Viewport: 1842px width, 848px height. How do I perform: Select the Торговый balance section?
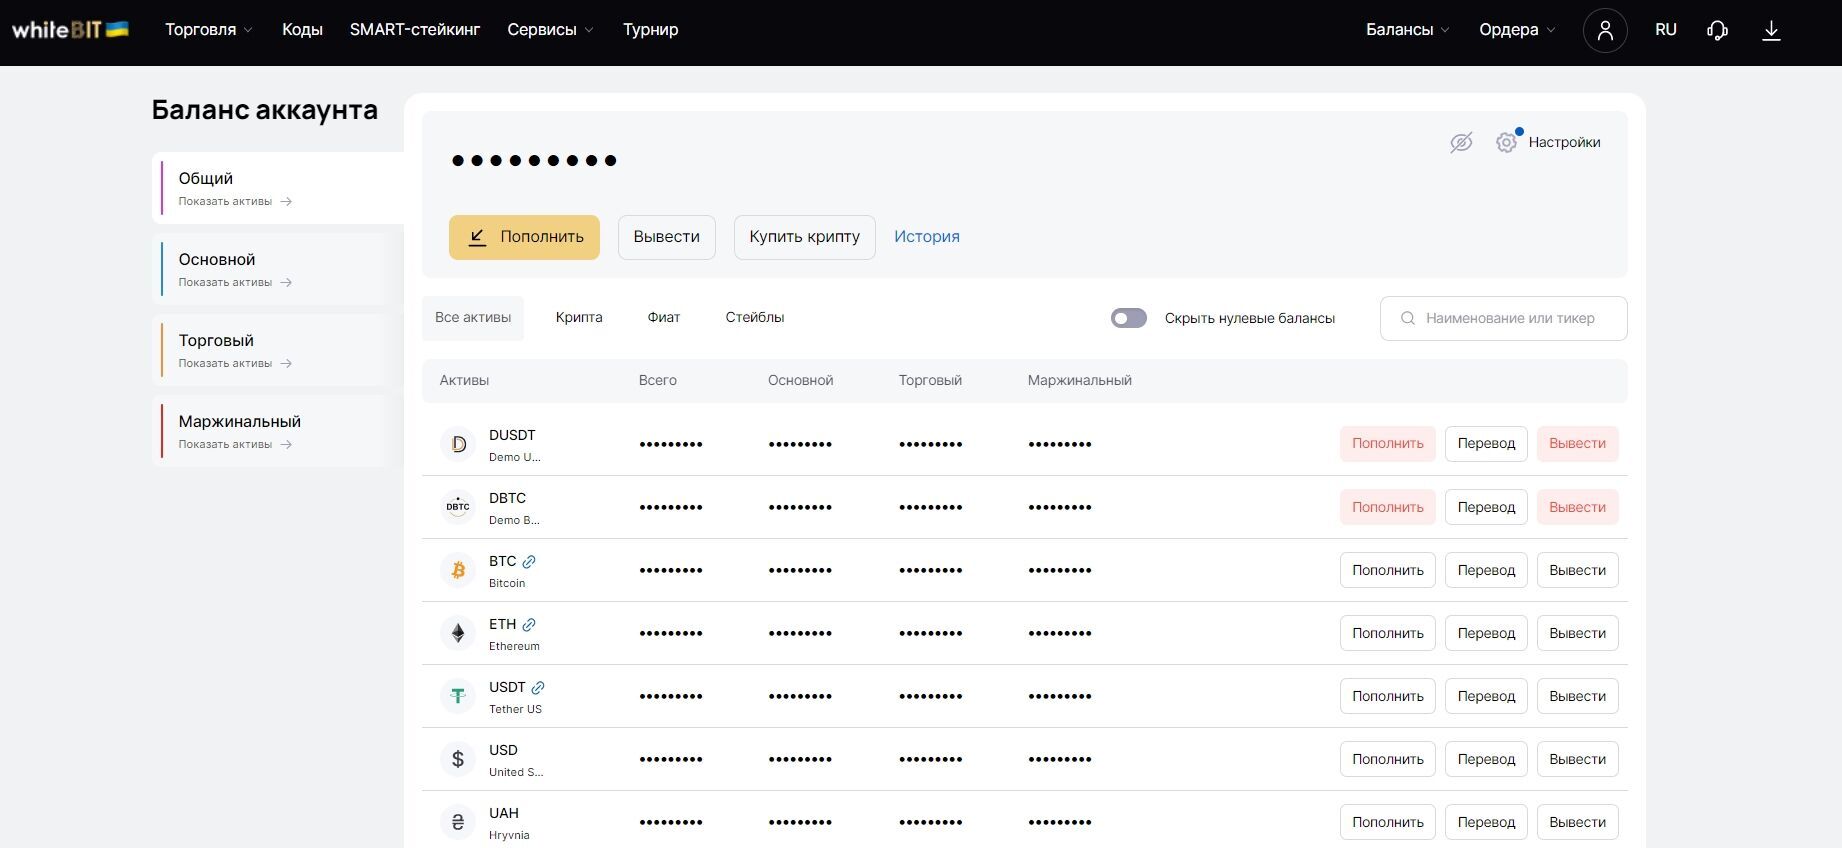click(278, 350)
